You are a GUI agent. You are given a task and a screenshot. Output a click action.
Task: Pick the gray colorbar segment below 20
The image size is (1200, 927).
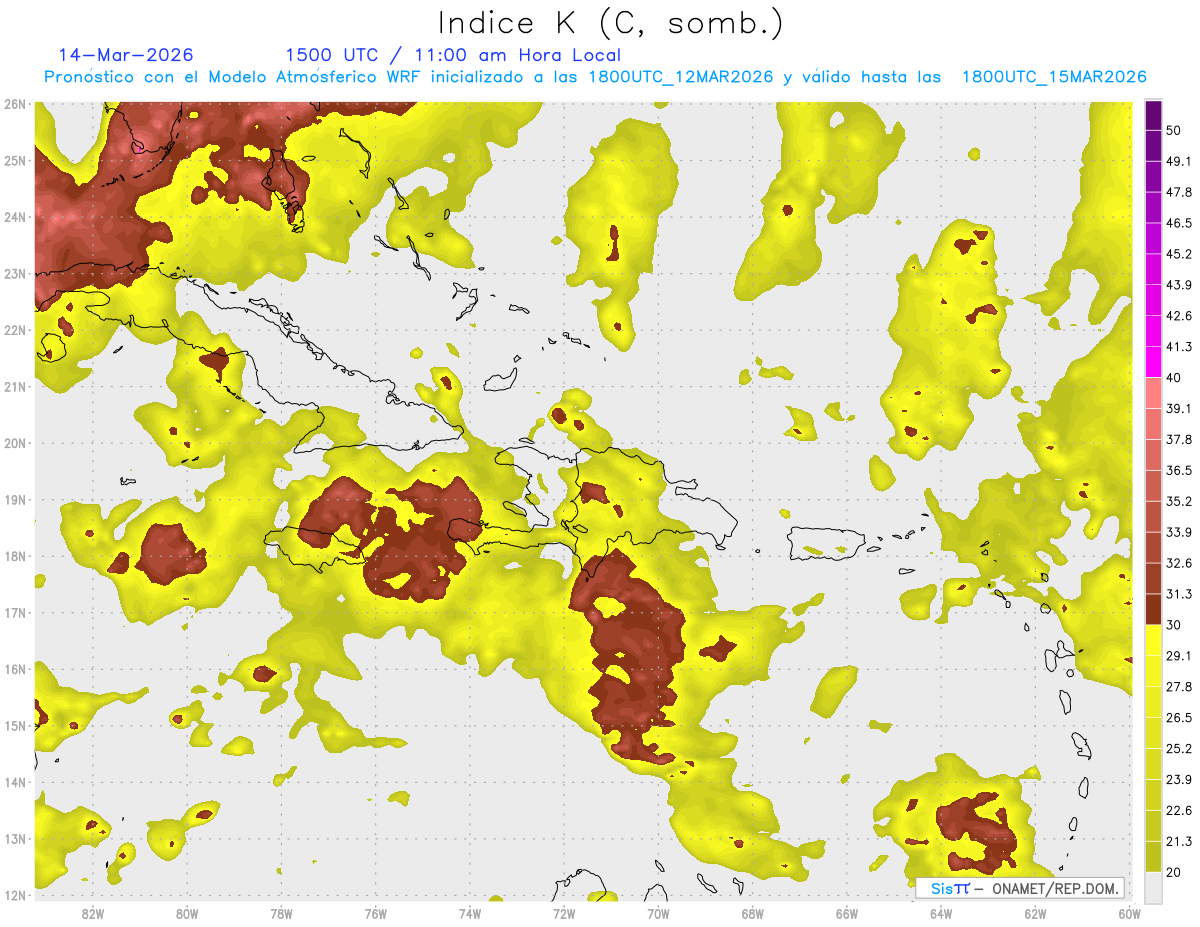(1153, 886)
